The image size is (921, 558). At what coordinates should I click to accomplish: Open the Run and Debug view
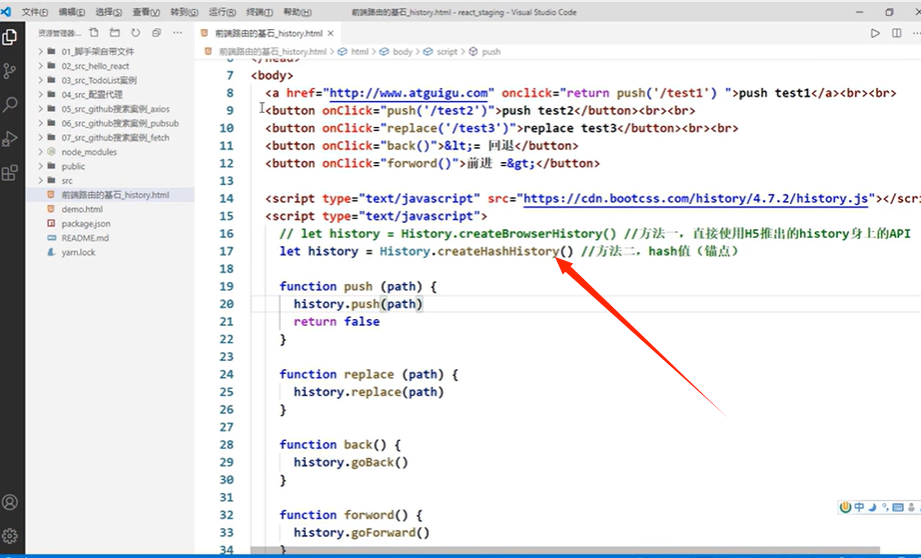[10, 139]
